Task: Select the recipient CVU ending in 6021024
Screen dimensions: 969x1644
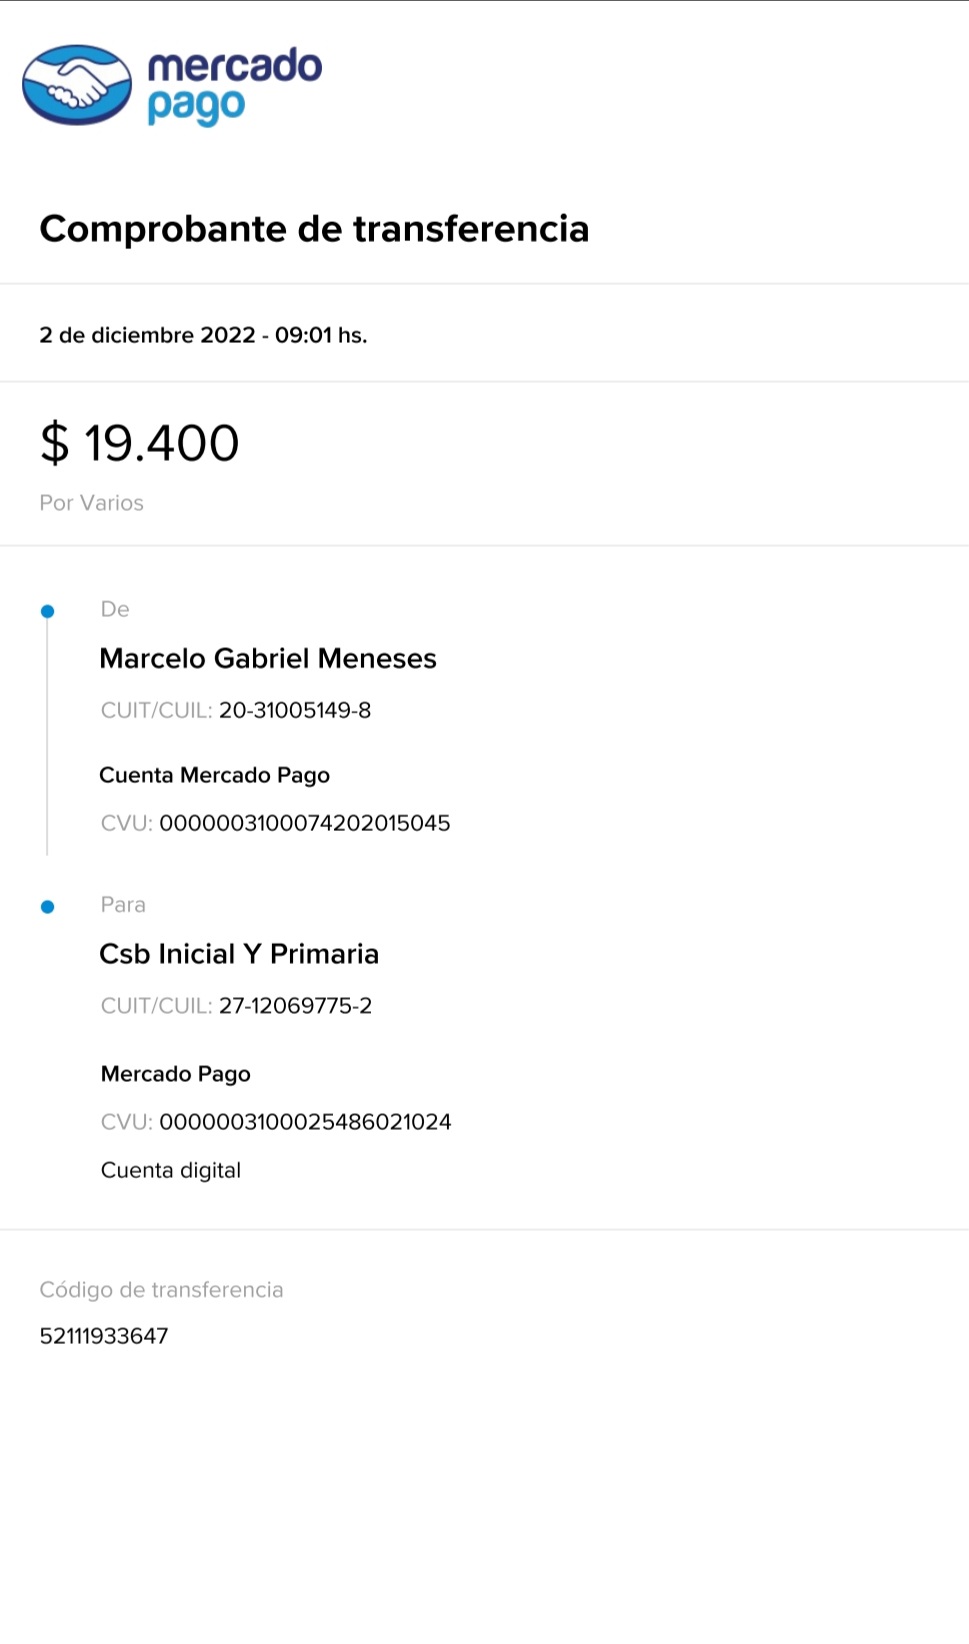Action: pos(305,1122)
